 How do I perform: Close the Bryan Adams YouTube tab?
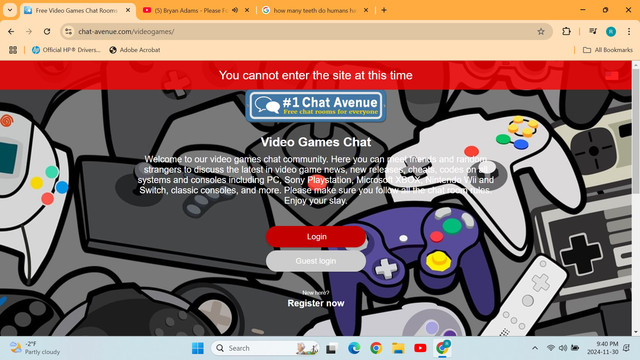(247, 10)
